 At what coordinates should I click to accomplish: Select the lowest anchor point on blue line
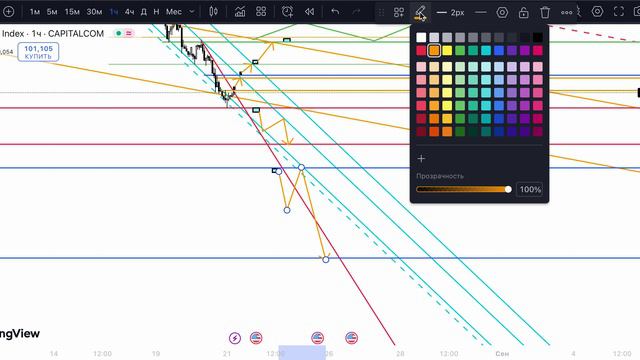pos(326,260)
